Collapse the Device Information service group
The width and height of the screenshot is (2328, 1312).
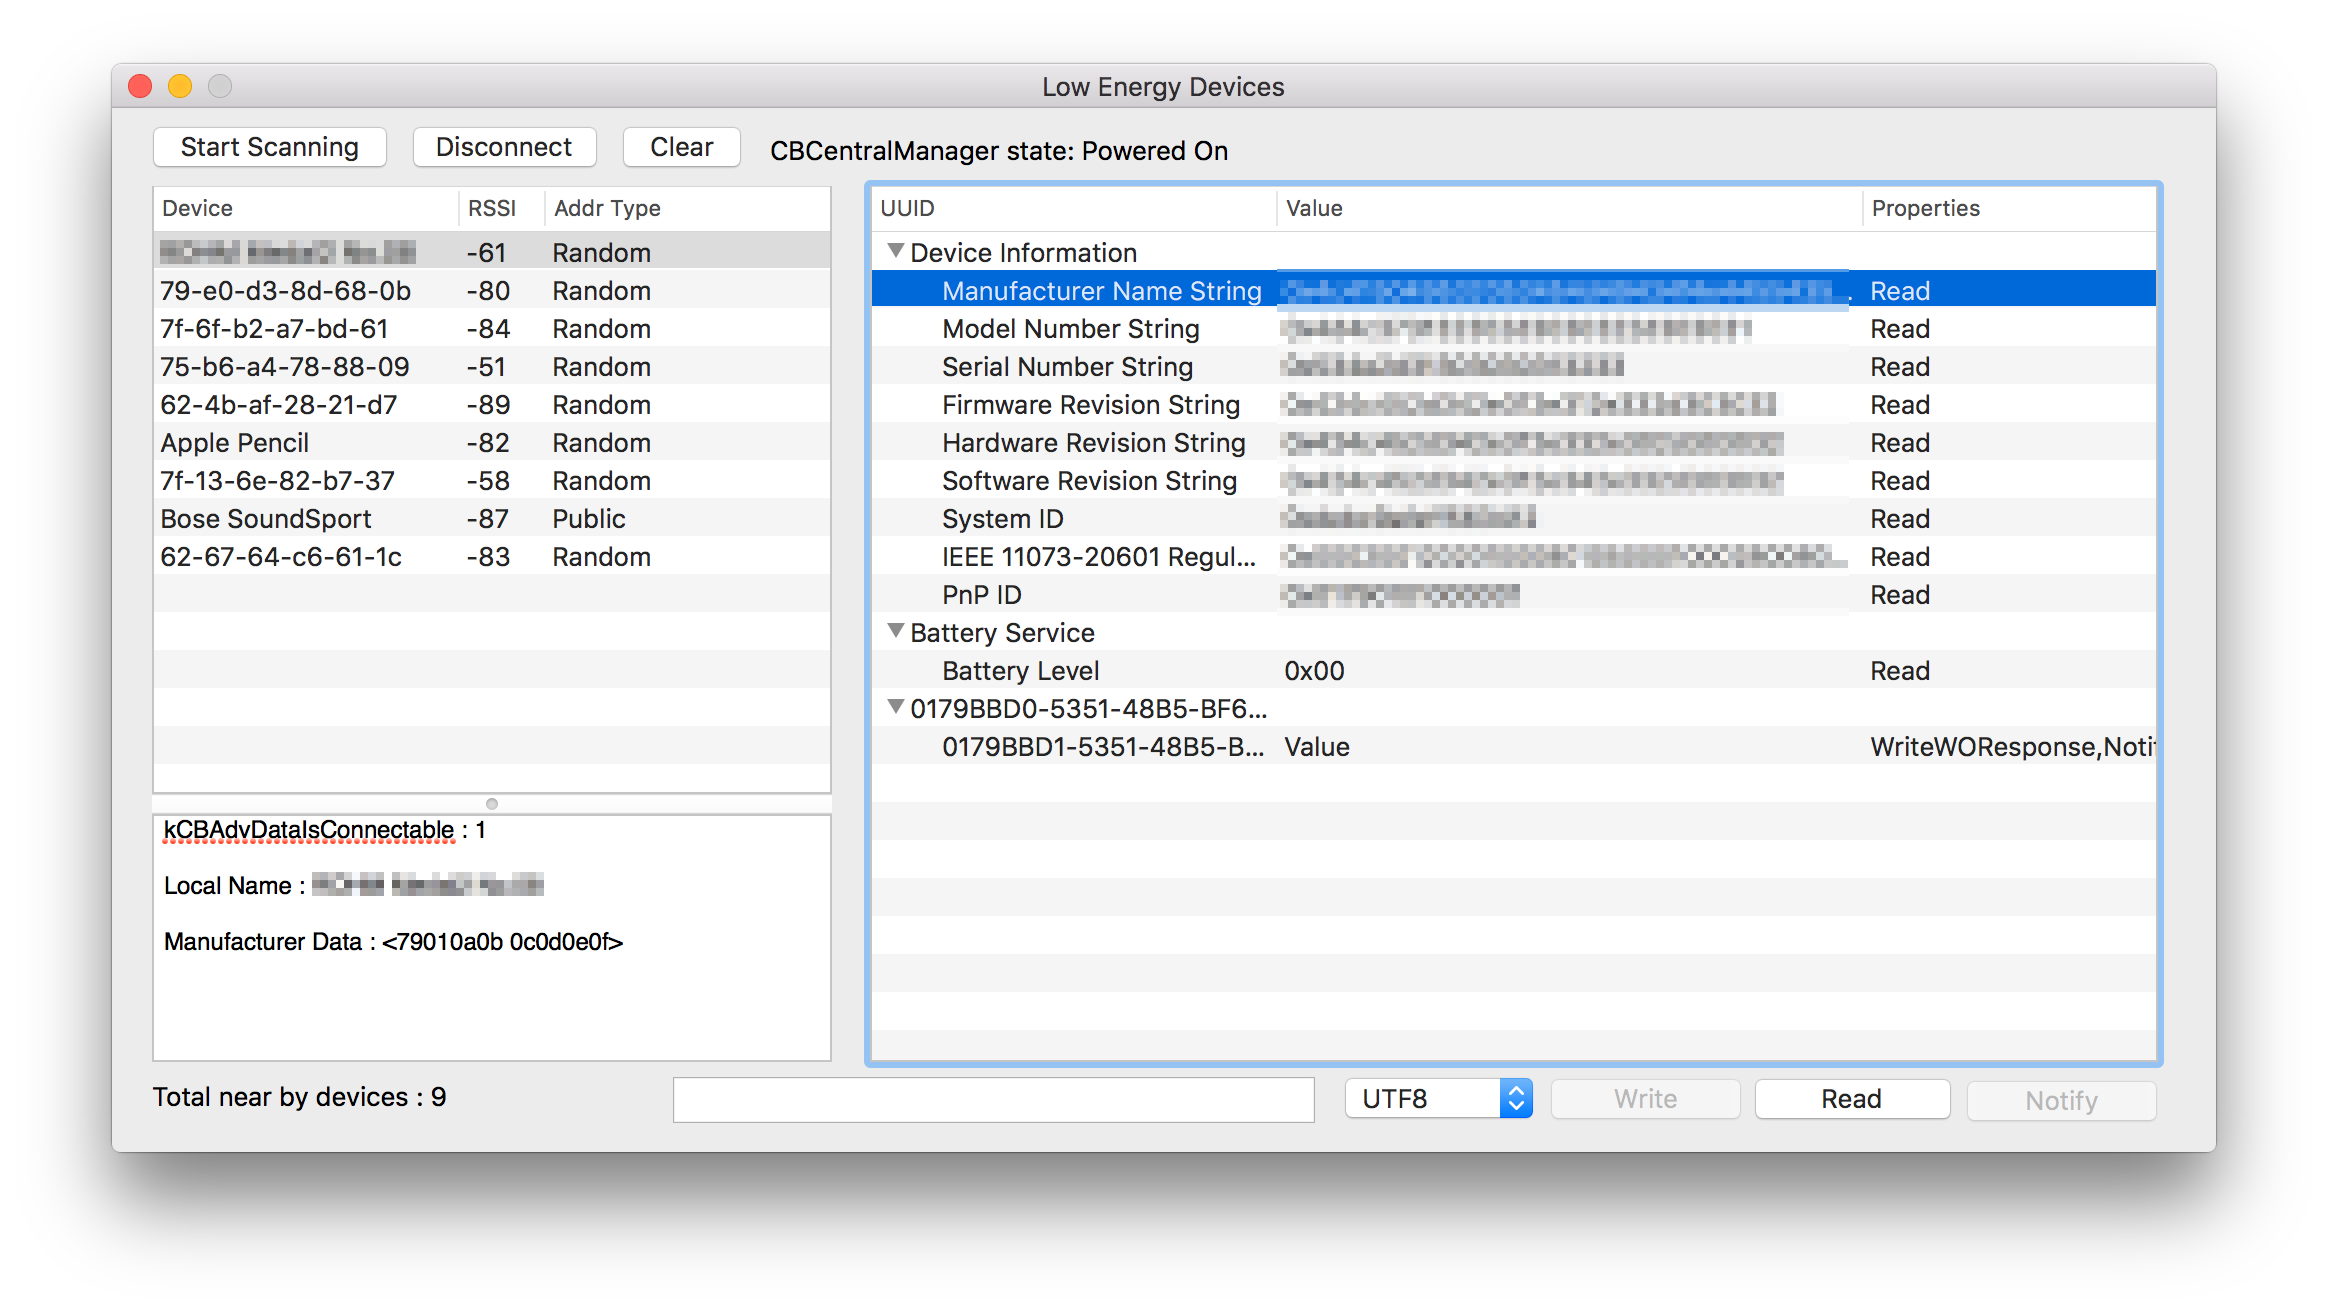895,251
